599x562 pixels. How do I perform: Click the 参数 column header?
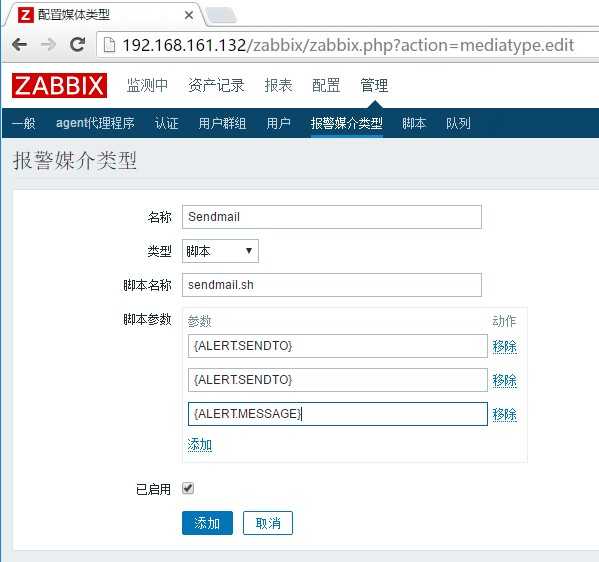tap(199, 321)
